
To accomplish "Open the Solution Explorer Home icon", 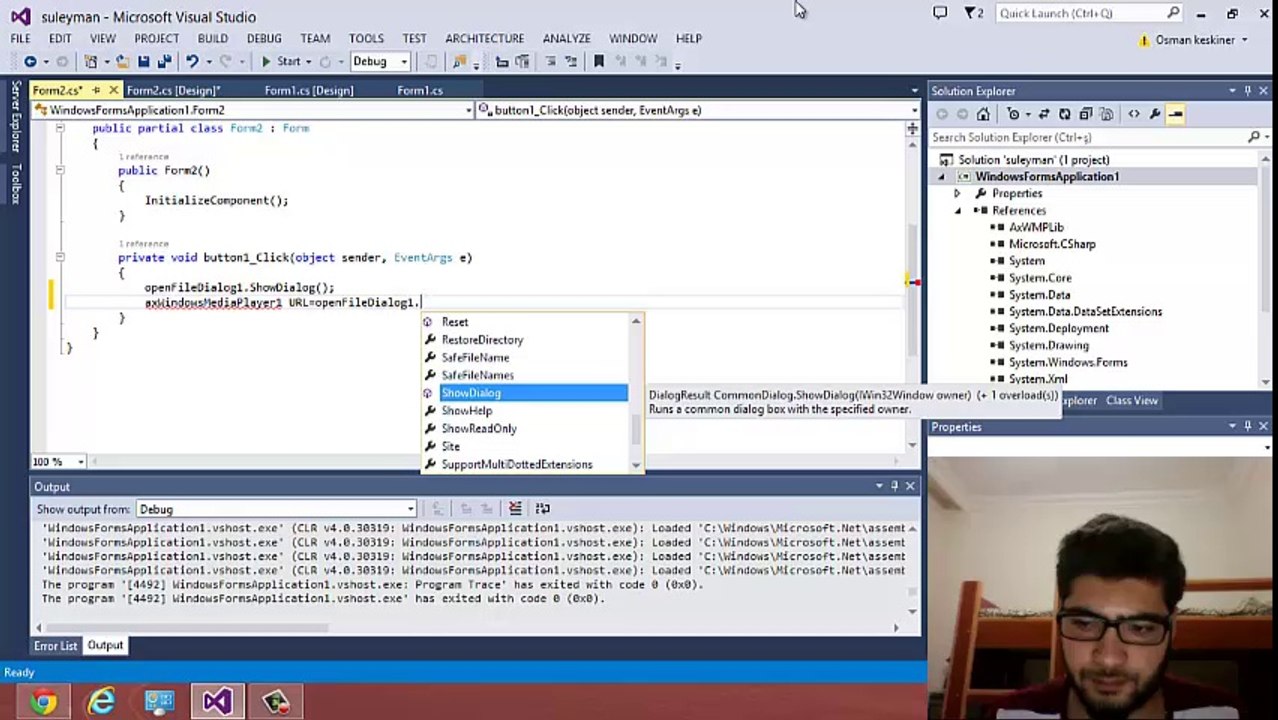I will [983, 114].
